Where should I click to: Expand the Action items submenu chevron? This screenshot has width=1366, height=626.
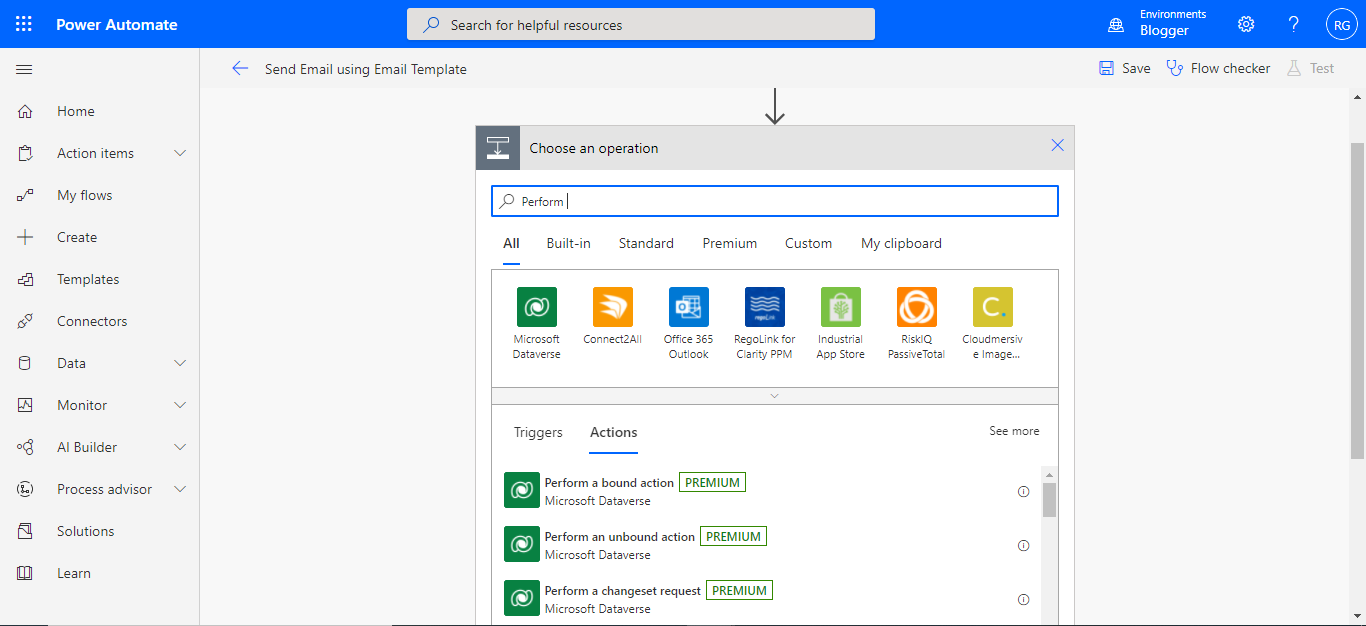click(x=180, y=153)
